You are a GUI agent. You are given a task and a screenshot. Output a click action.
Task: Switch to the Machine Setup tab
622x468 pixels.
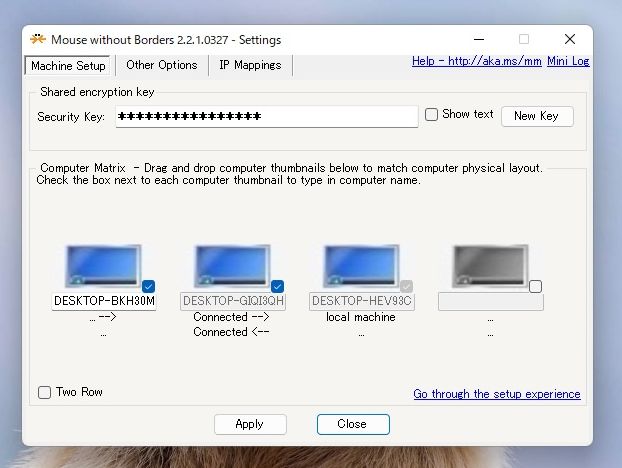coord(68,65)
